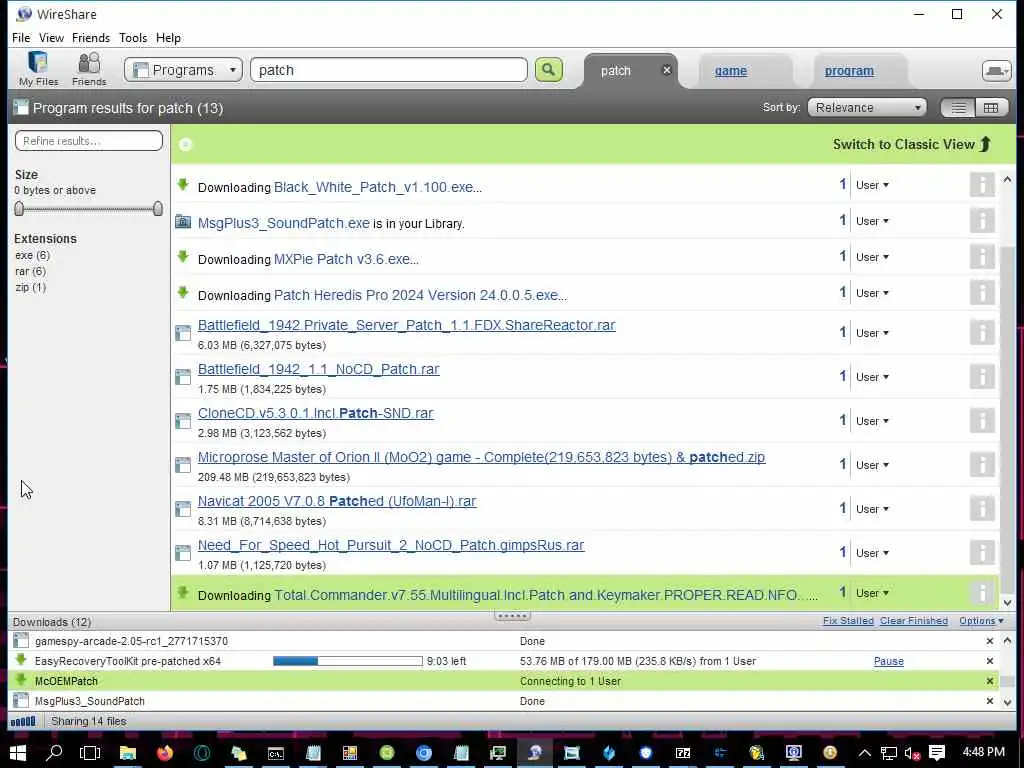
Task: Open top-right media player dropdown button
Action: click(996, 71)
